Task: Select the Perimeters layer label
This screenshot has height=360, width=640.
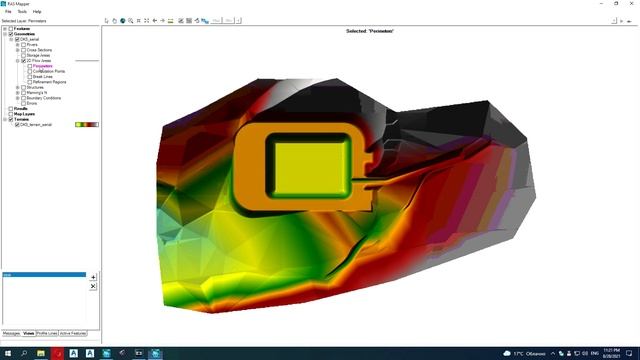Action: point(43,66)
